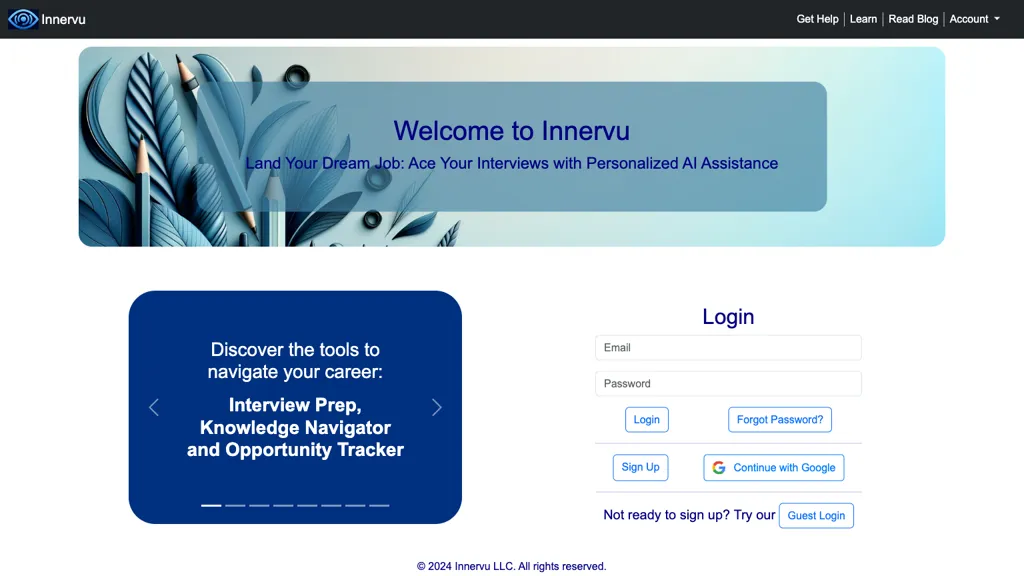Jump to the last carousel indicator
Image resolution: width=1024 pixels, height=576 pixels.
click(379, 505)
